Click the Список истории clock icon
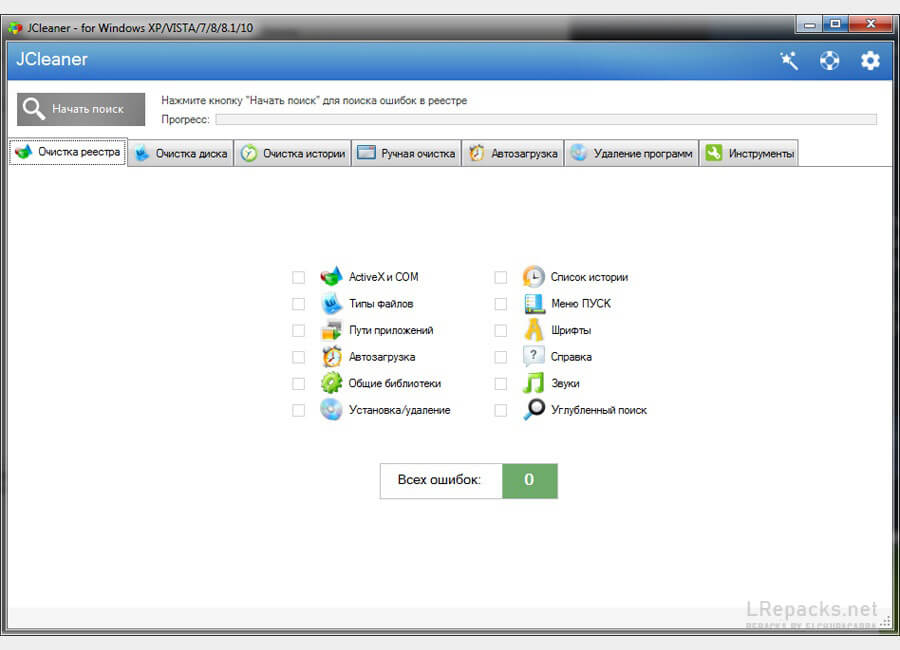The height and width of the screenshot is (650, 900). point(534,277)
